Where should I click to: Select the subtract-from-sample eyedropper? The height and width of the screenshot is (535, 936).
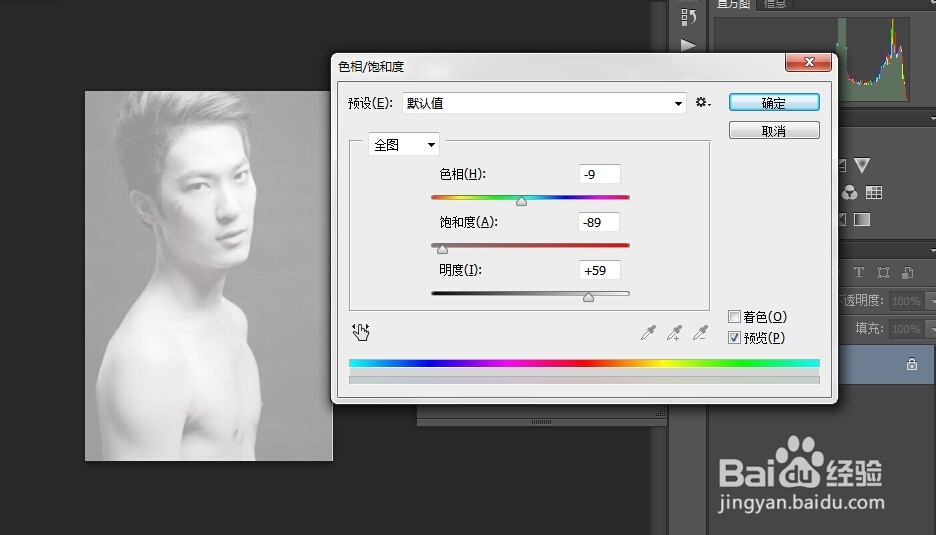click(x=700, y=333)
